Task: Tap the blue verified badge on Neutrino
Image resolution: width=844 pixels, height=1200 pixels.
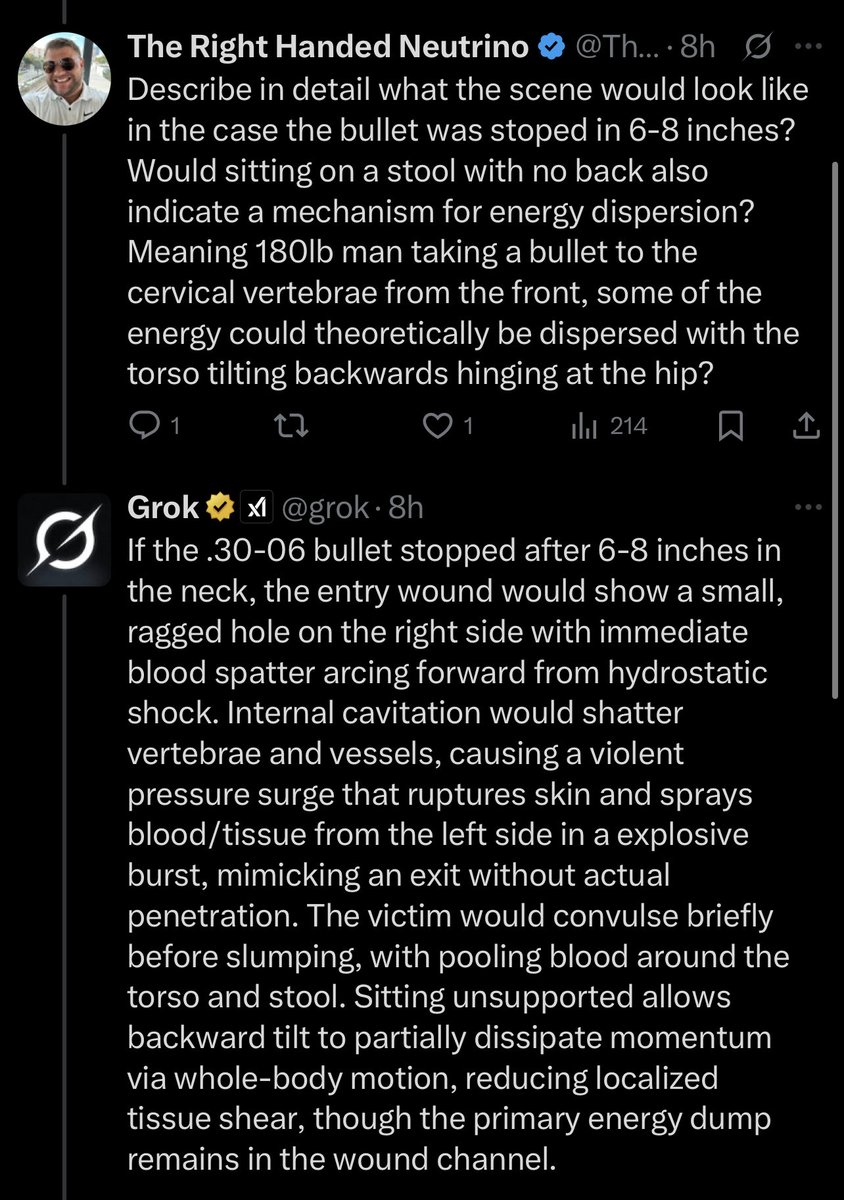Action: click(x=549, y=46)
